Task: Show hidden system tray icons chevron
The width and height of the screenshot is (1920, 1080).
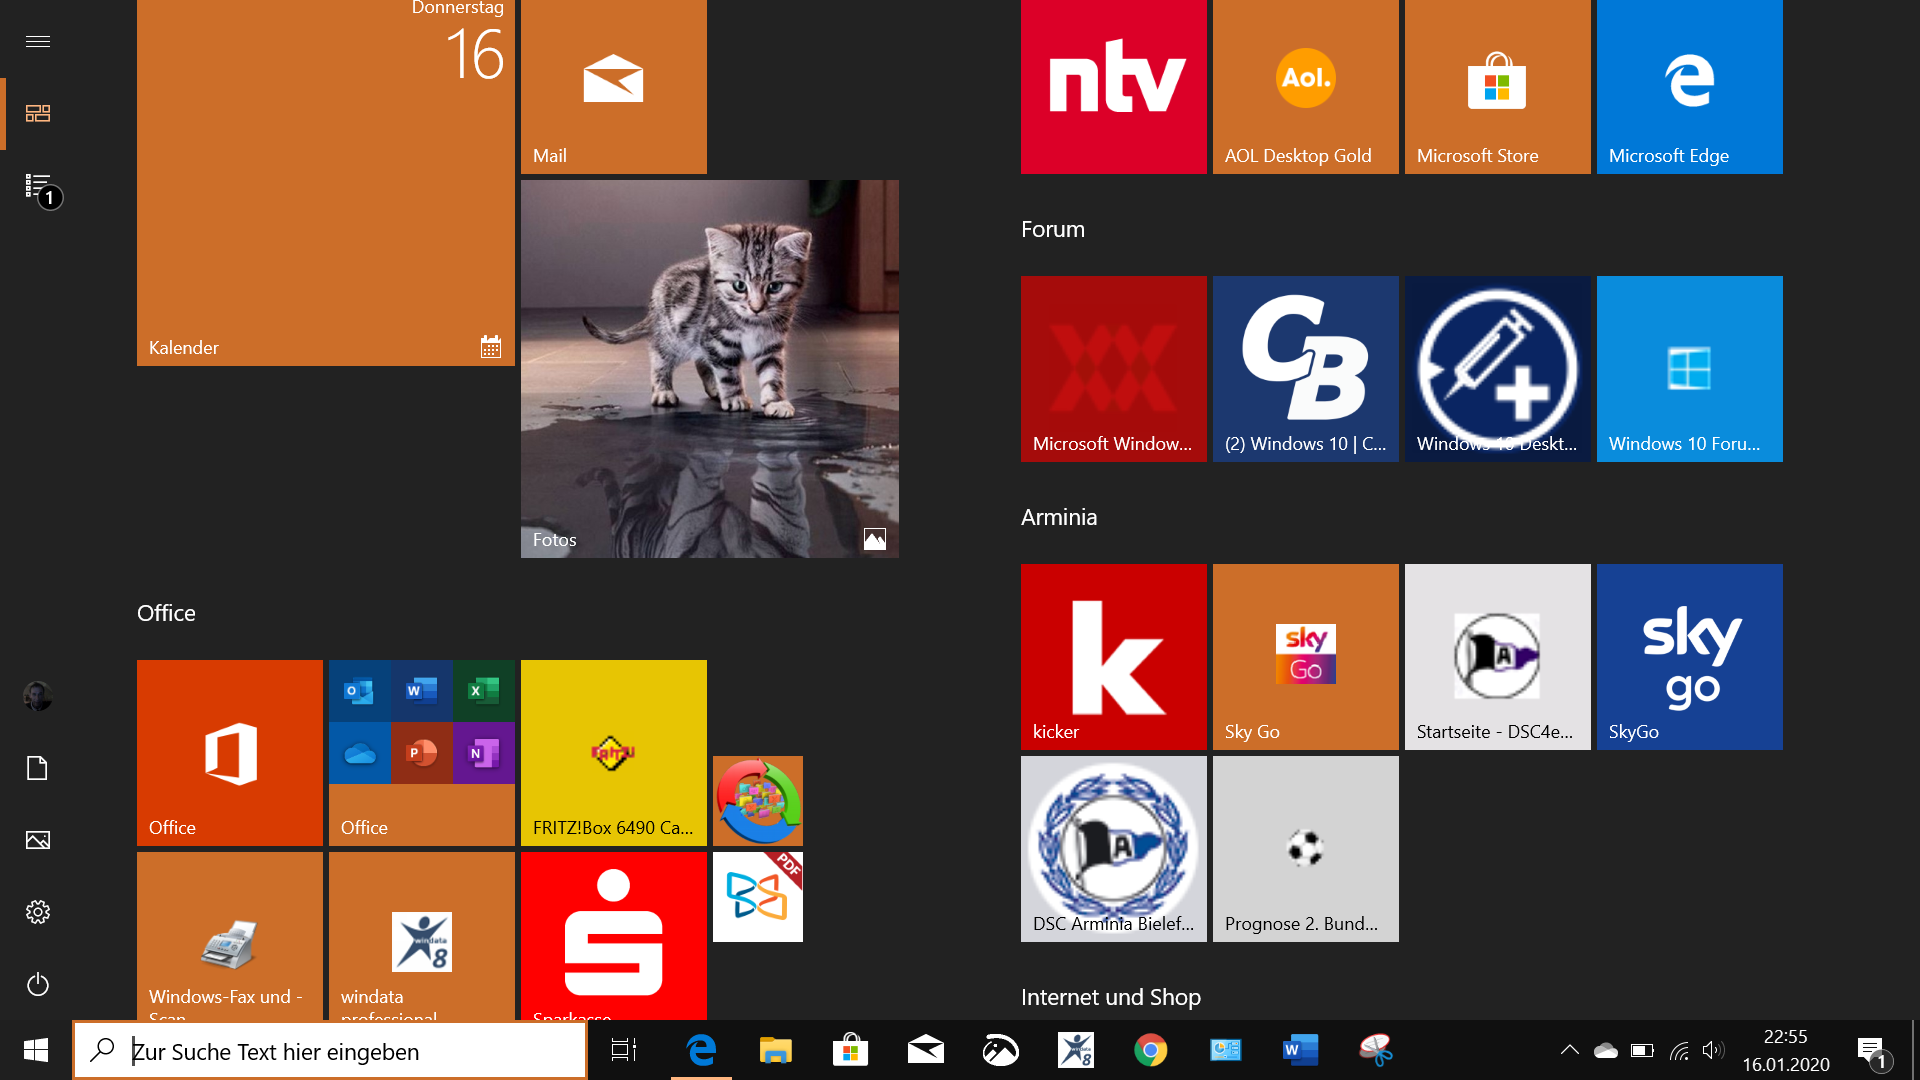Action: [1569, 1050]
